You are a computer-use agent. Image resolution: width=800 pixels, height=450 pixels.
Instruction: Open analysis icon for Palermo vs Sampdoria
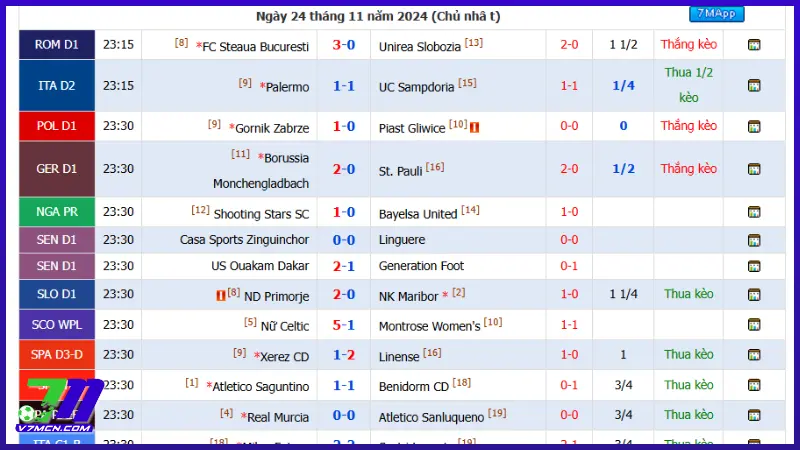(754, 86)
